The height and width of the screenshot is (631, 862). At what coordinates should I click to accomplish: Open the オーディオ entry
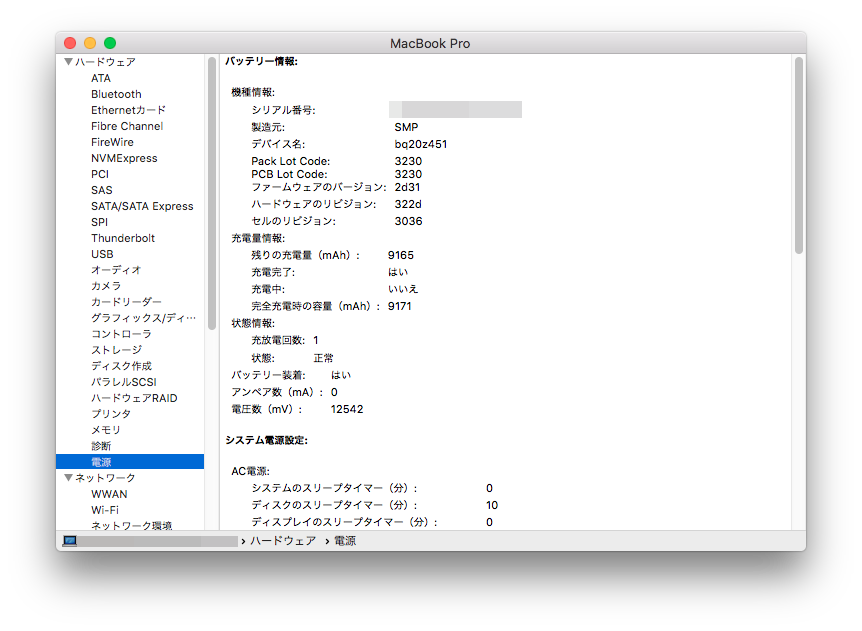pyautogui.click(x=116, y=269)
